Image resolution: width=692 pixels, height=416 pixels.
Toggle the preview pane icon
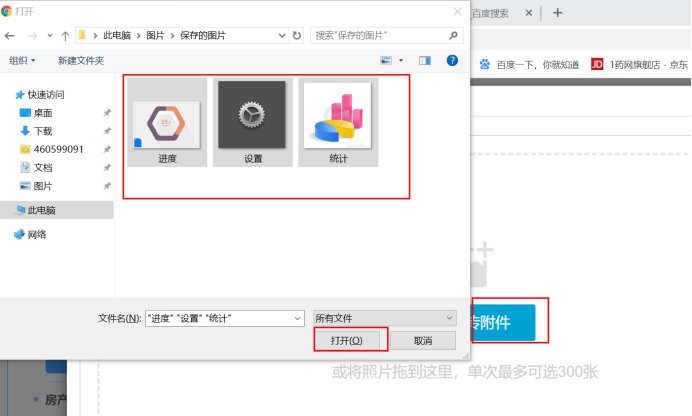tap(425, 60)
